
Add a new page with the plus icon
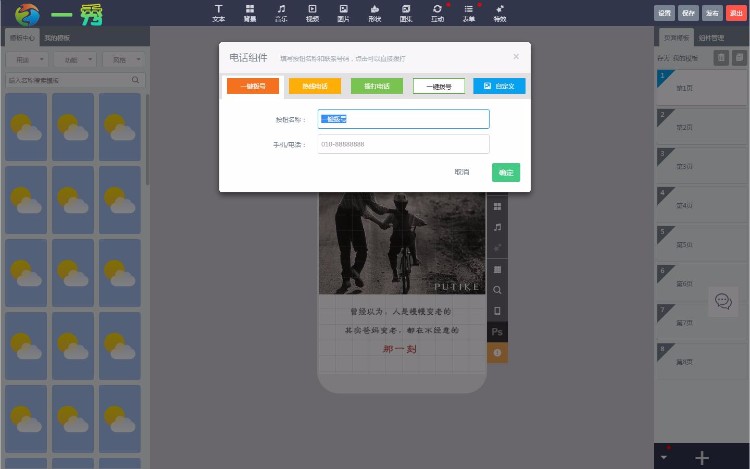702,458
